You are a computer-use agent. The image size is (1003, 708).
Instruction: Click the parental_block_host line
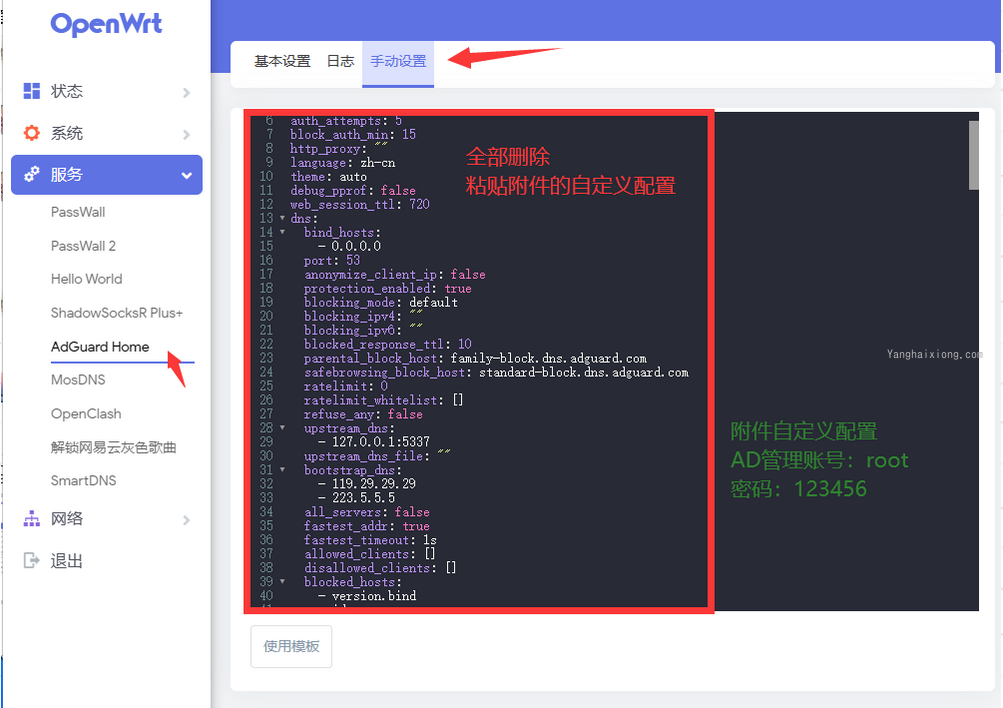[475, 358]
